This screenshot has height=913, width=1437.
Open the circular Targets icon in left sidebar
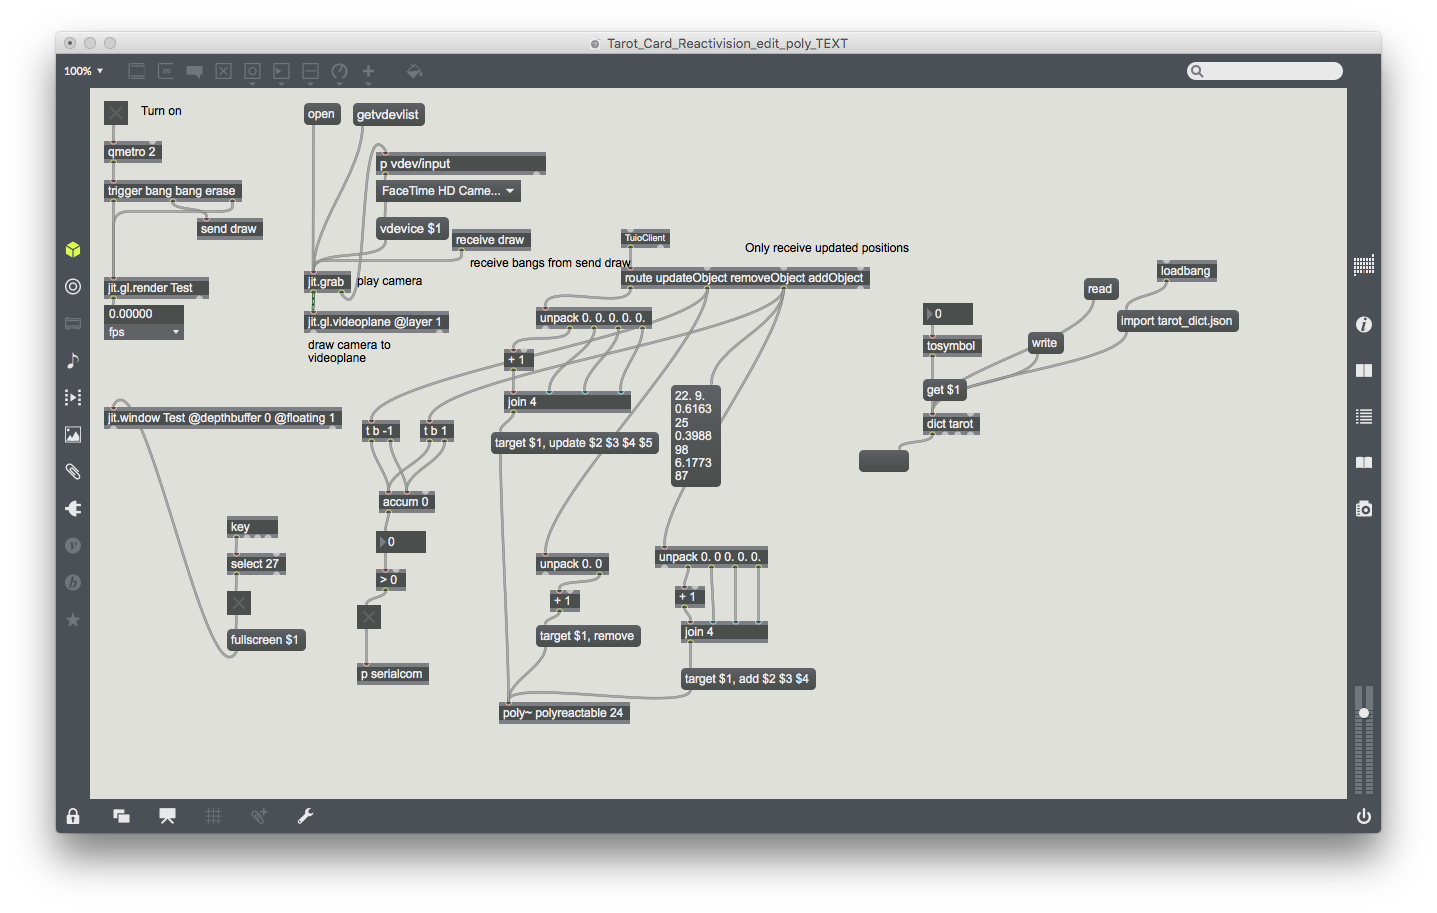point(73,286)
